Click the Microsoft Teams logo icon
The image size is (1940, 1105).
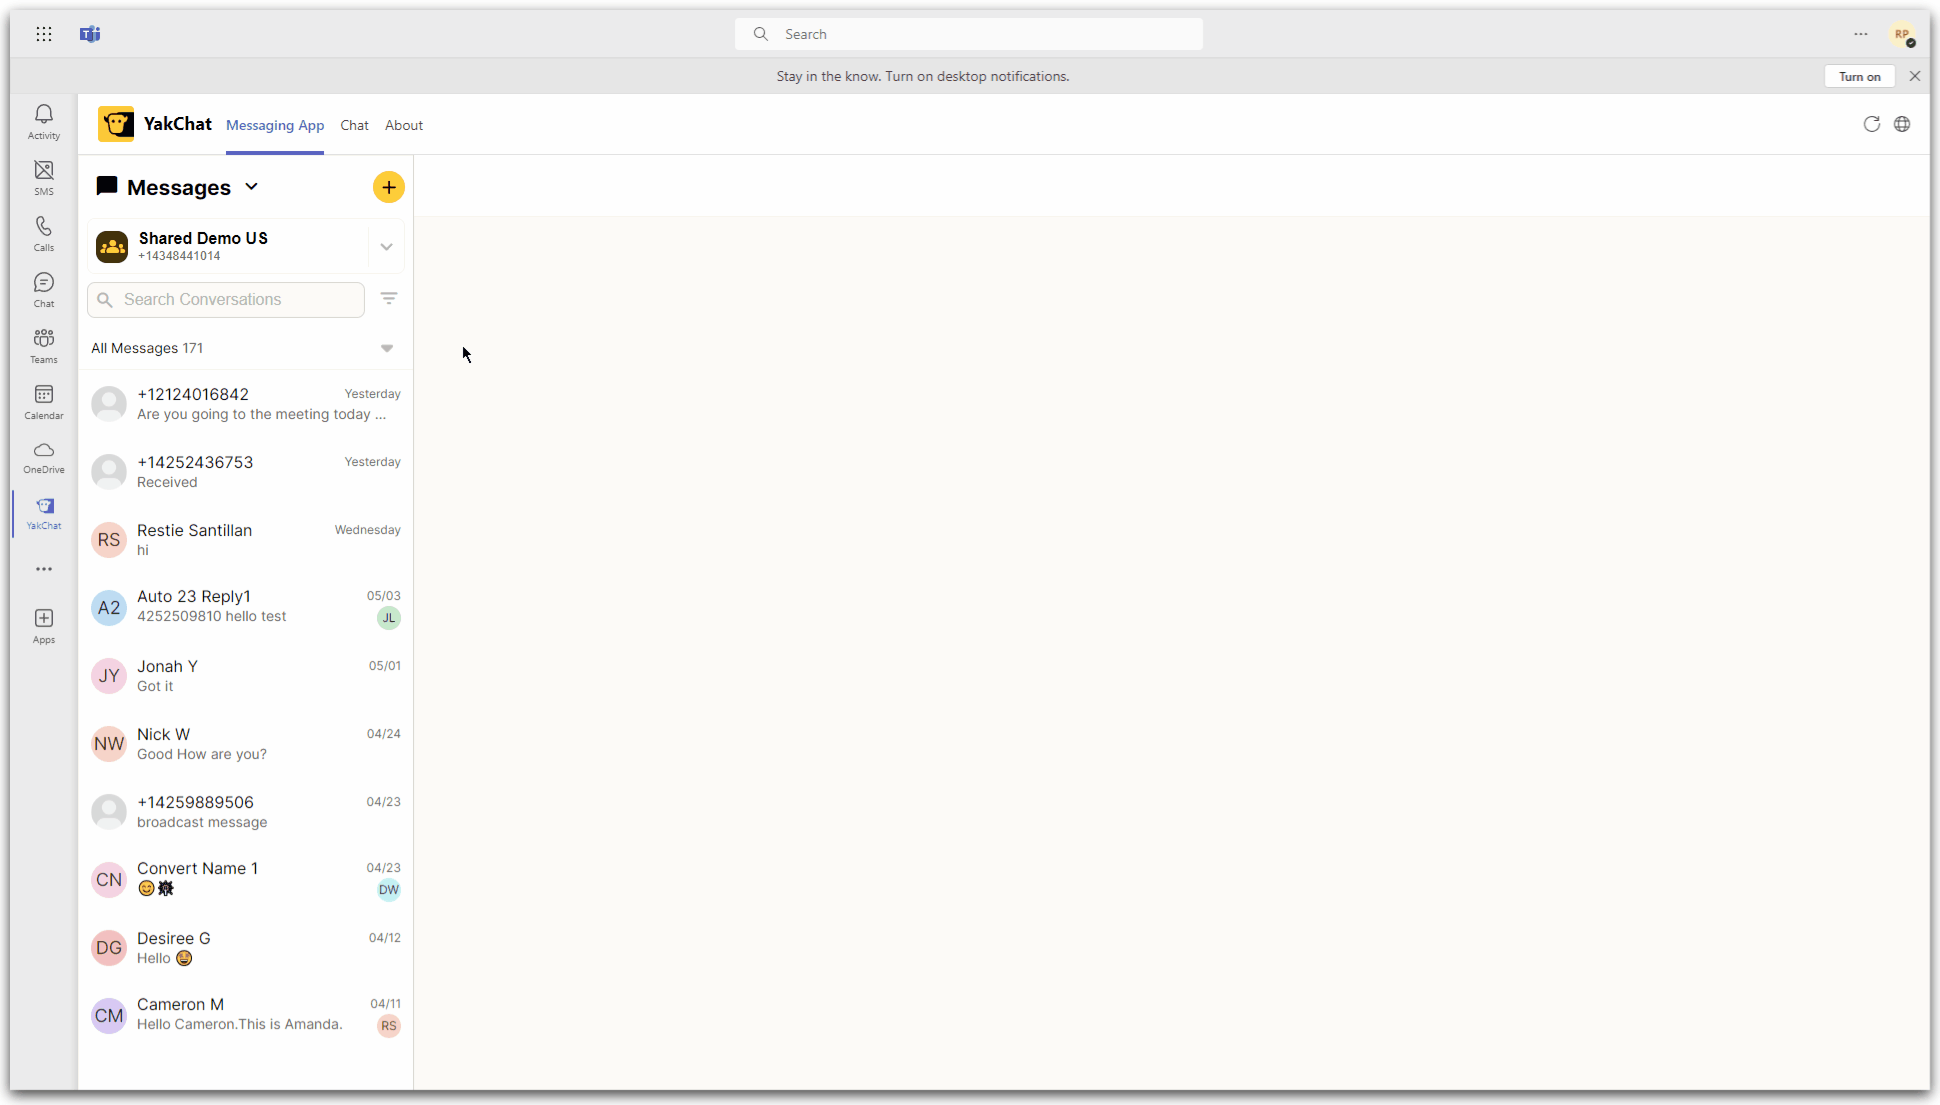click(x=90, y=34)
